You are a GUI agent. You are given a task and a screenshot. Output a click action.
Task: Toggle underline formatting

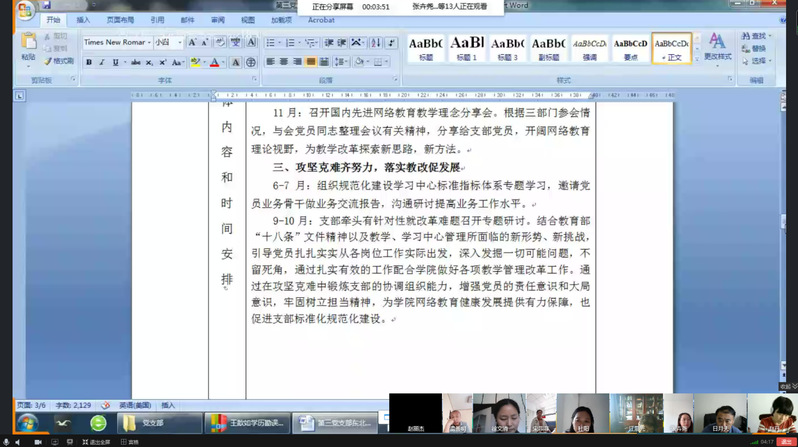pos(115,62)
